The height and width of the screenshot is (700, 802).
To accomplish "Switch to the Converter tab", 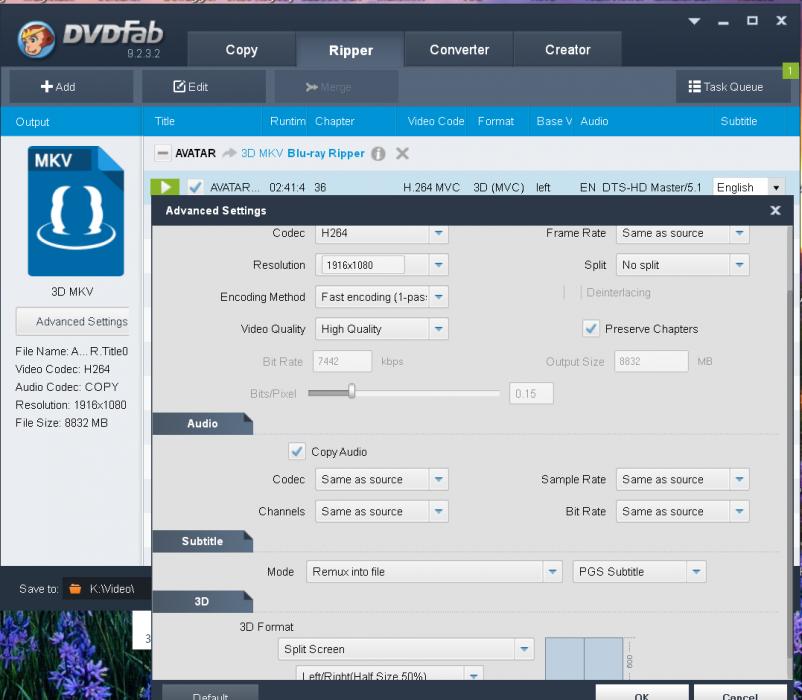I will tap(459, 50).
